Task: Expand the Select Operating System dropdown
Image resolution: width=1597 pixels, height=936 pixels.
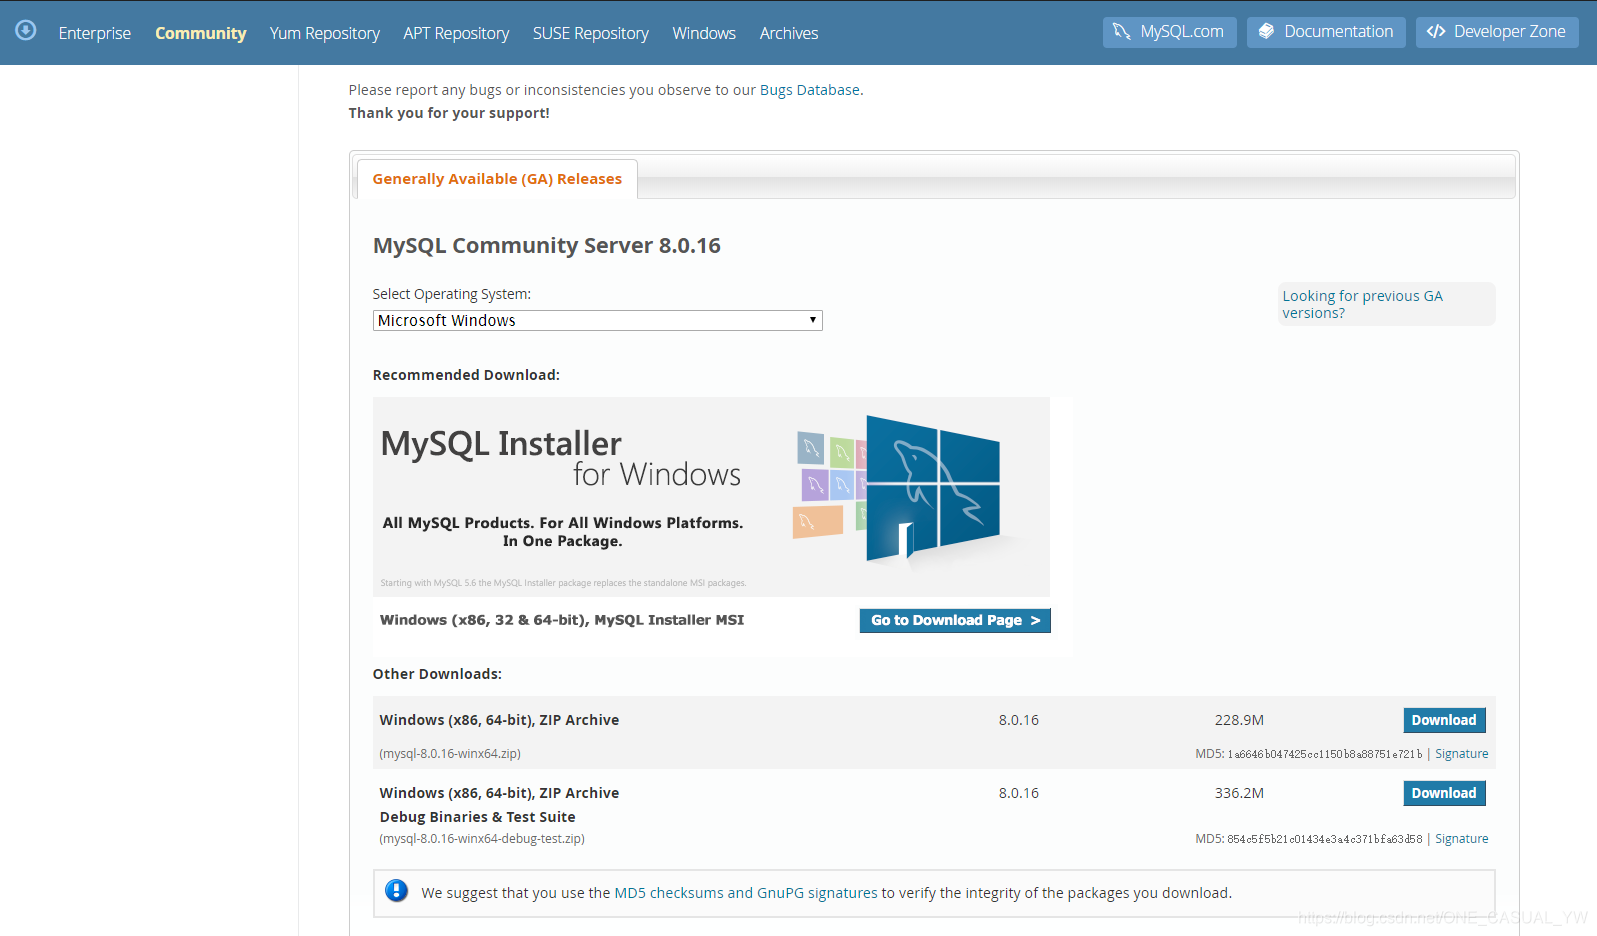Action: [597, 320]
